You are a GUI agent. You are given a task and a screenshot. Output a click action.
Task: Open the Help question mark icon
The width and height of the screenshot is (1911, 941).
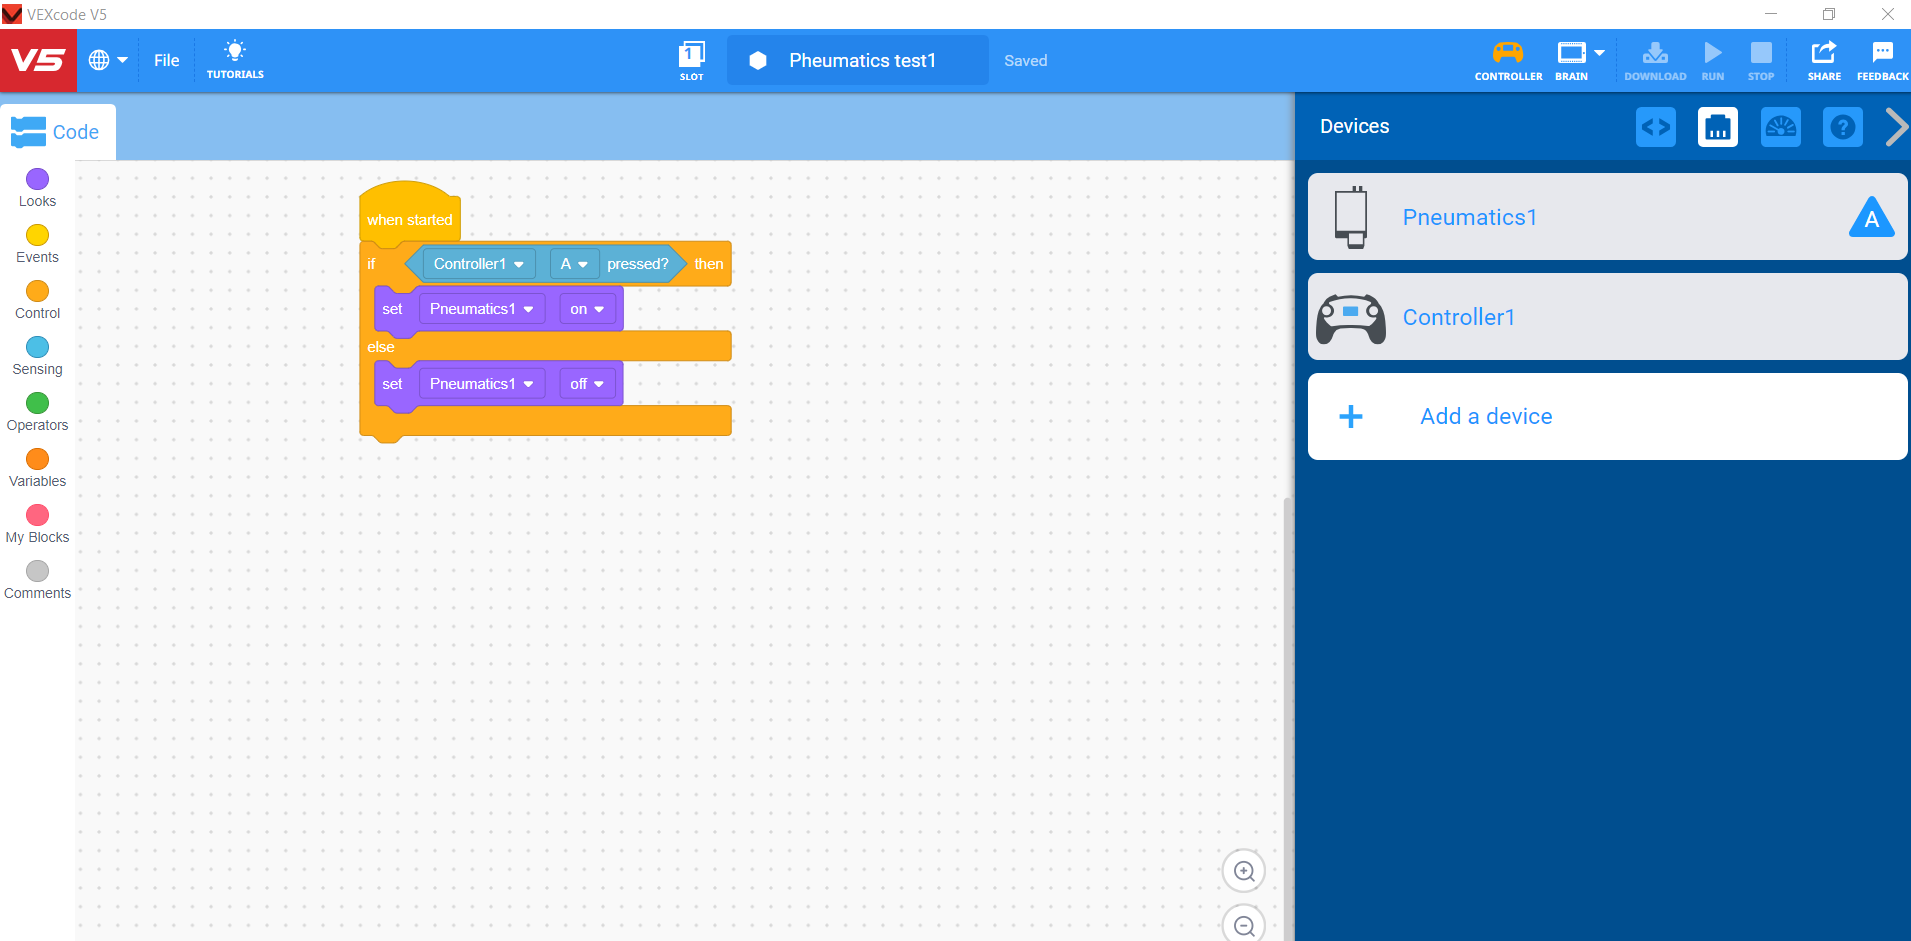coord(1843,127)
